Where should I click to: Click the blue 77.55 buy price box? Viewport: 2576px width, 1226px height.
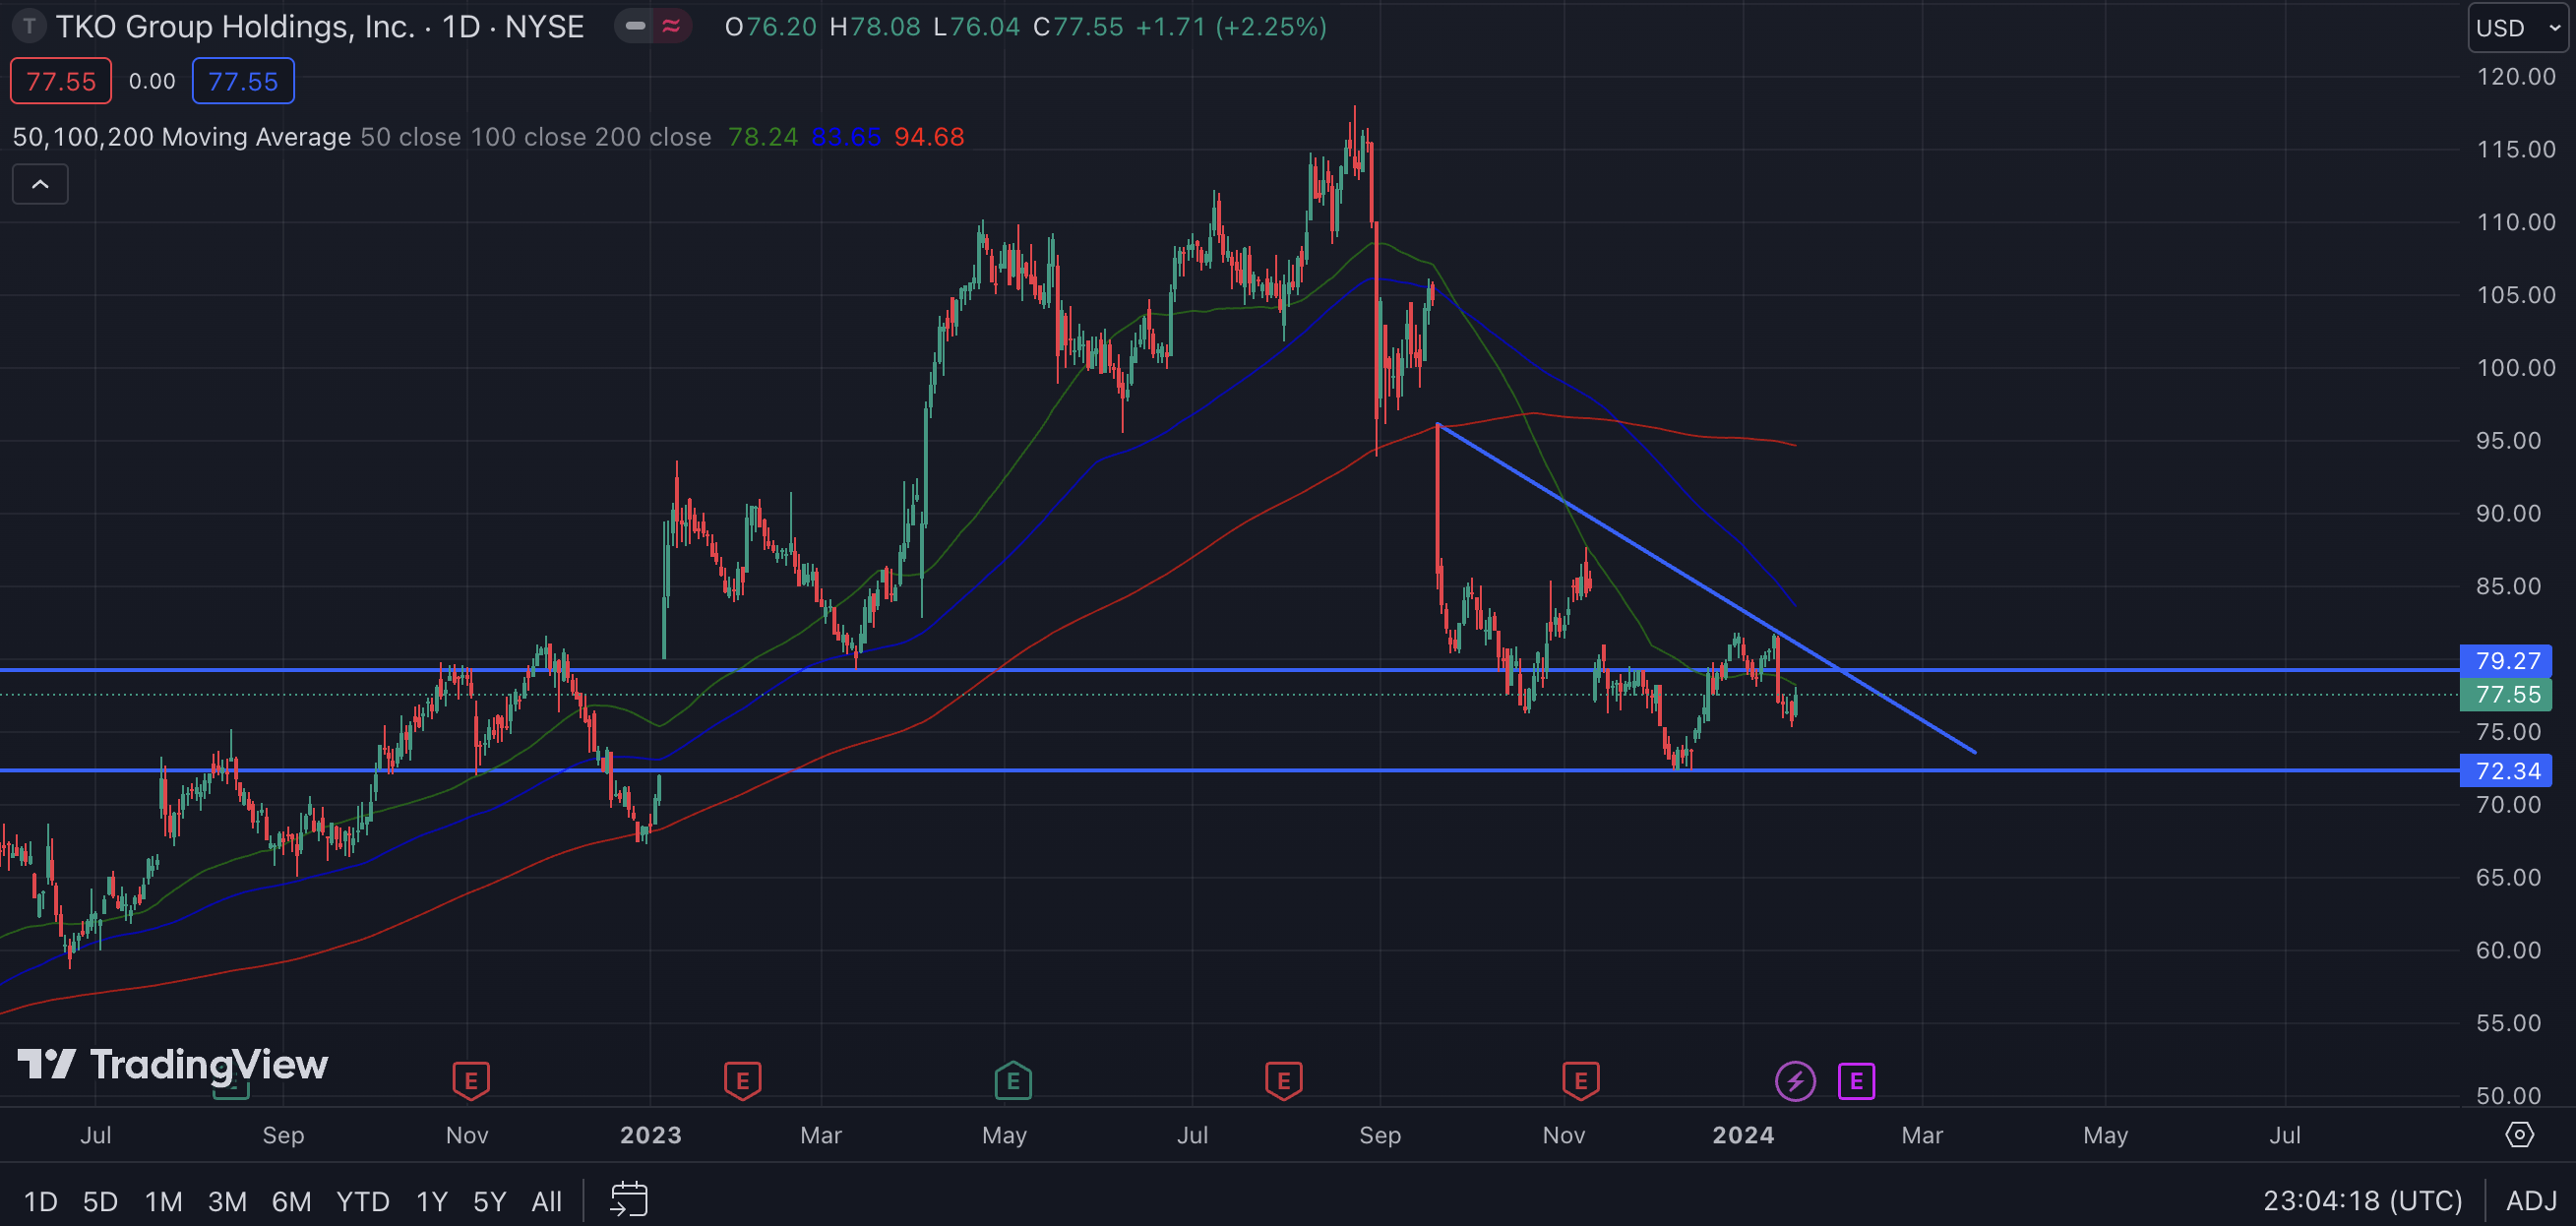point(243,81)
